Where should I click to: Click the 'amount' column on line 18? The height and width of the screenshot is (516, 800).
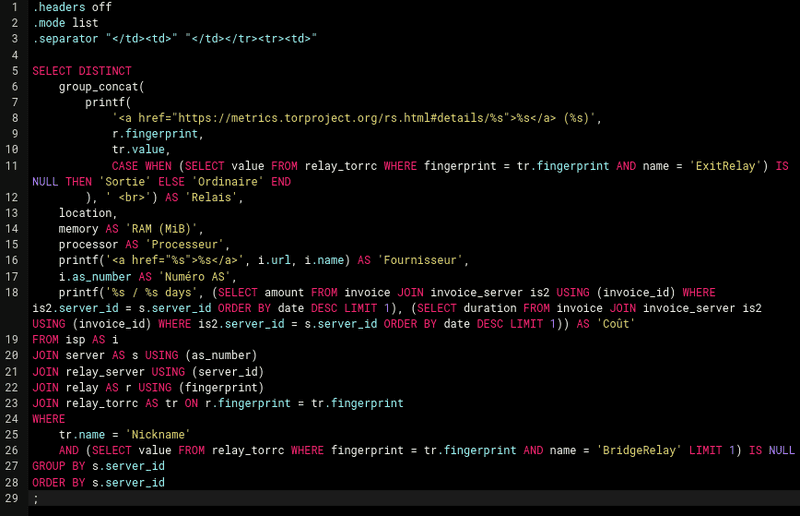[284, 292]
